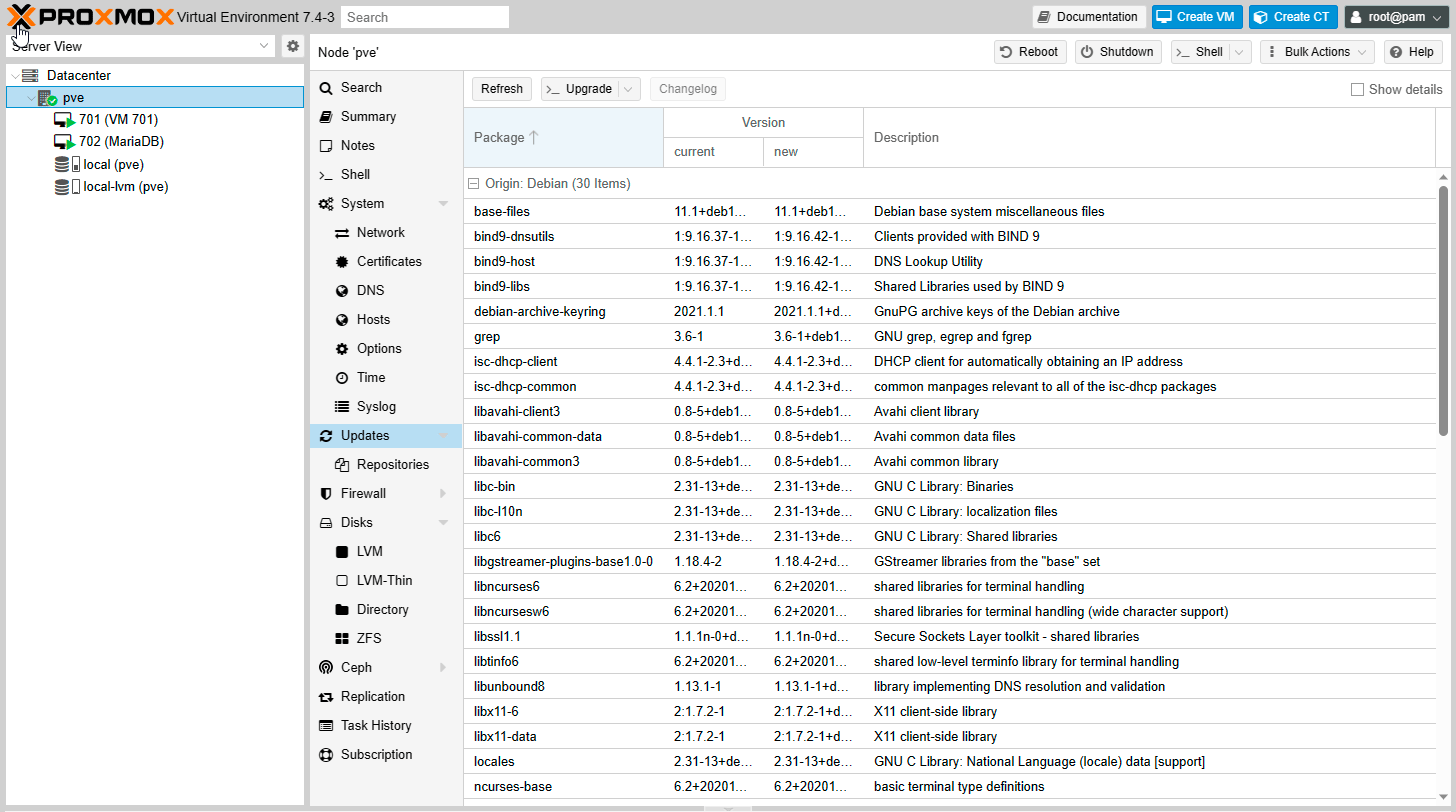Click the Reboot button
Screen dimensions: 1456x812
1030,52
